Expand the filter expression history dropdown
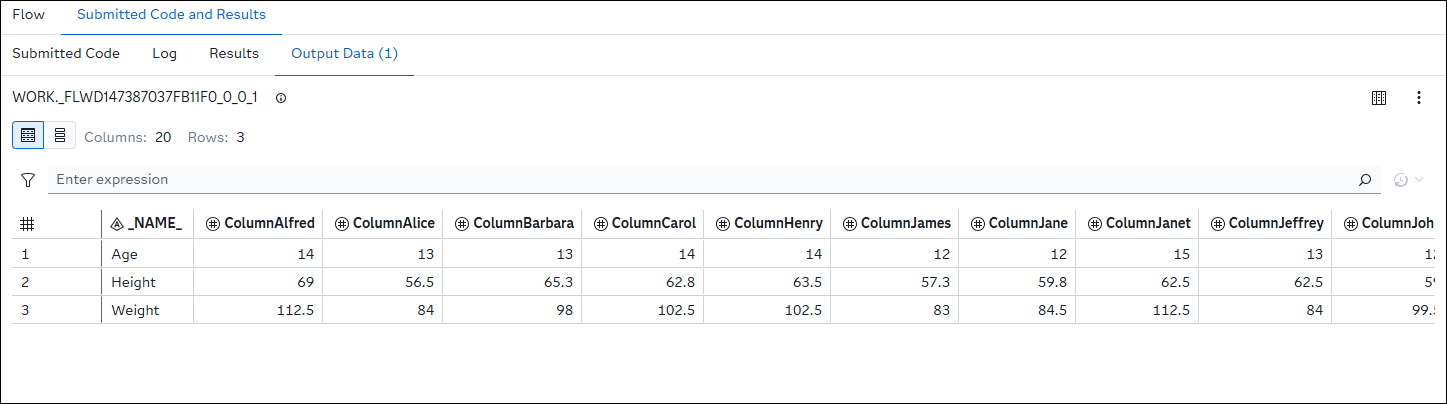The image size is (1447, 404). [1409, 180]
